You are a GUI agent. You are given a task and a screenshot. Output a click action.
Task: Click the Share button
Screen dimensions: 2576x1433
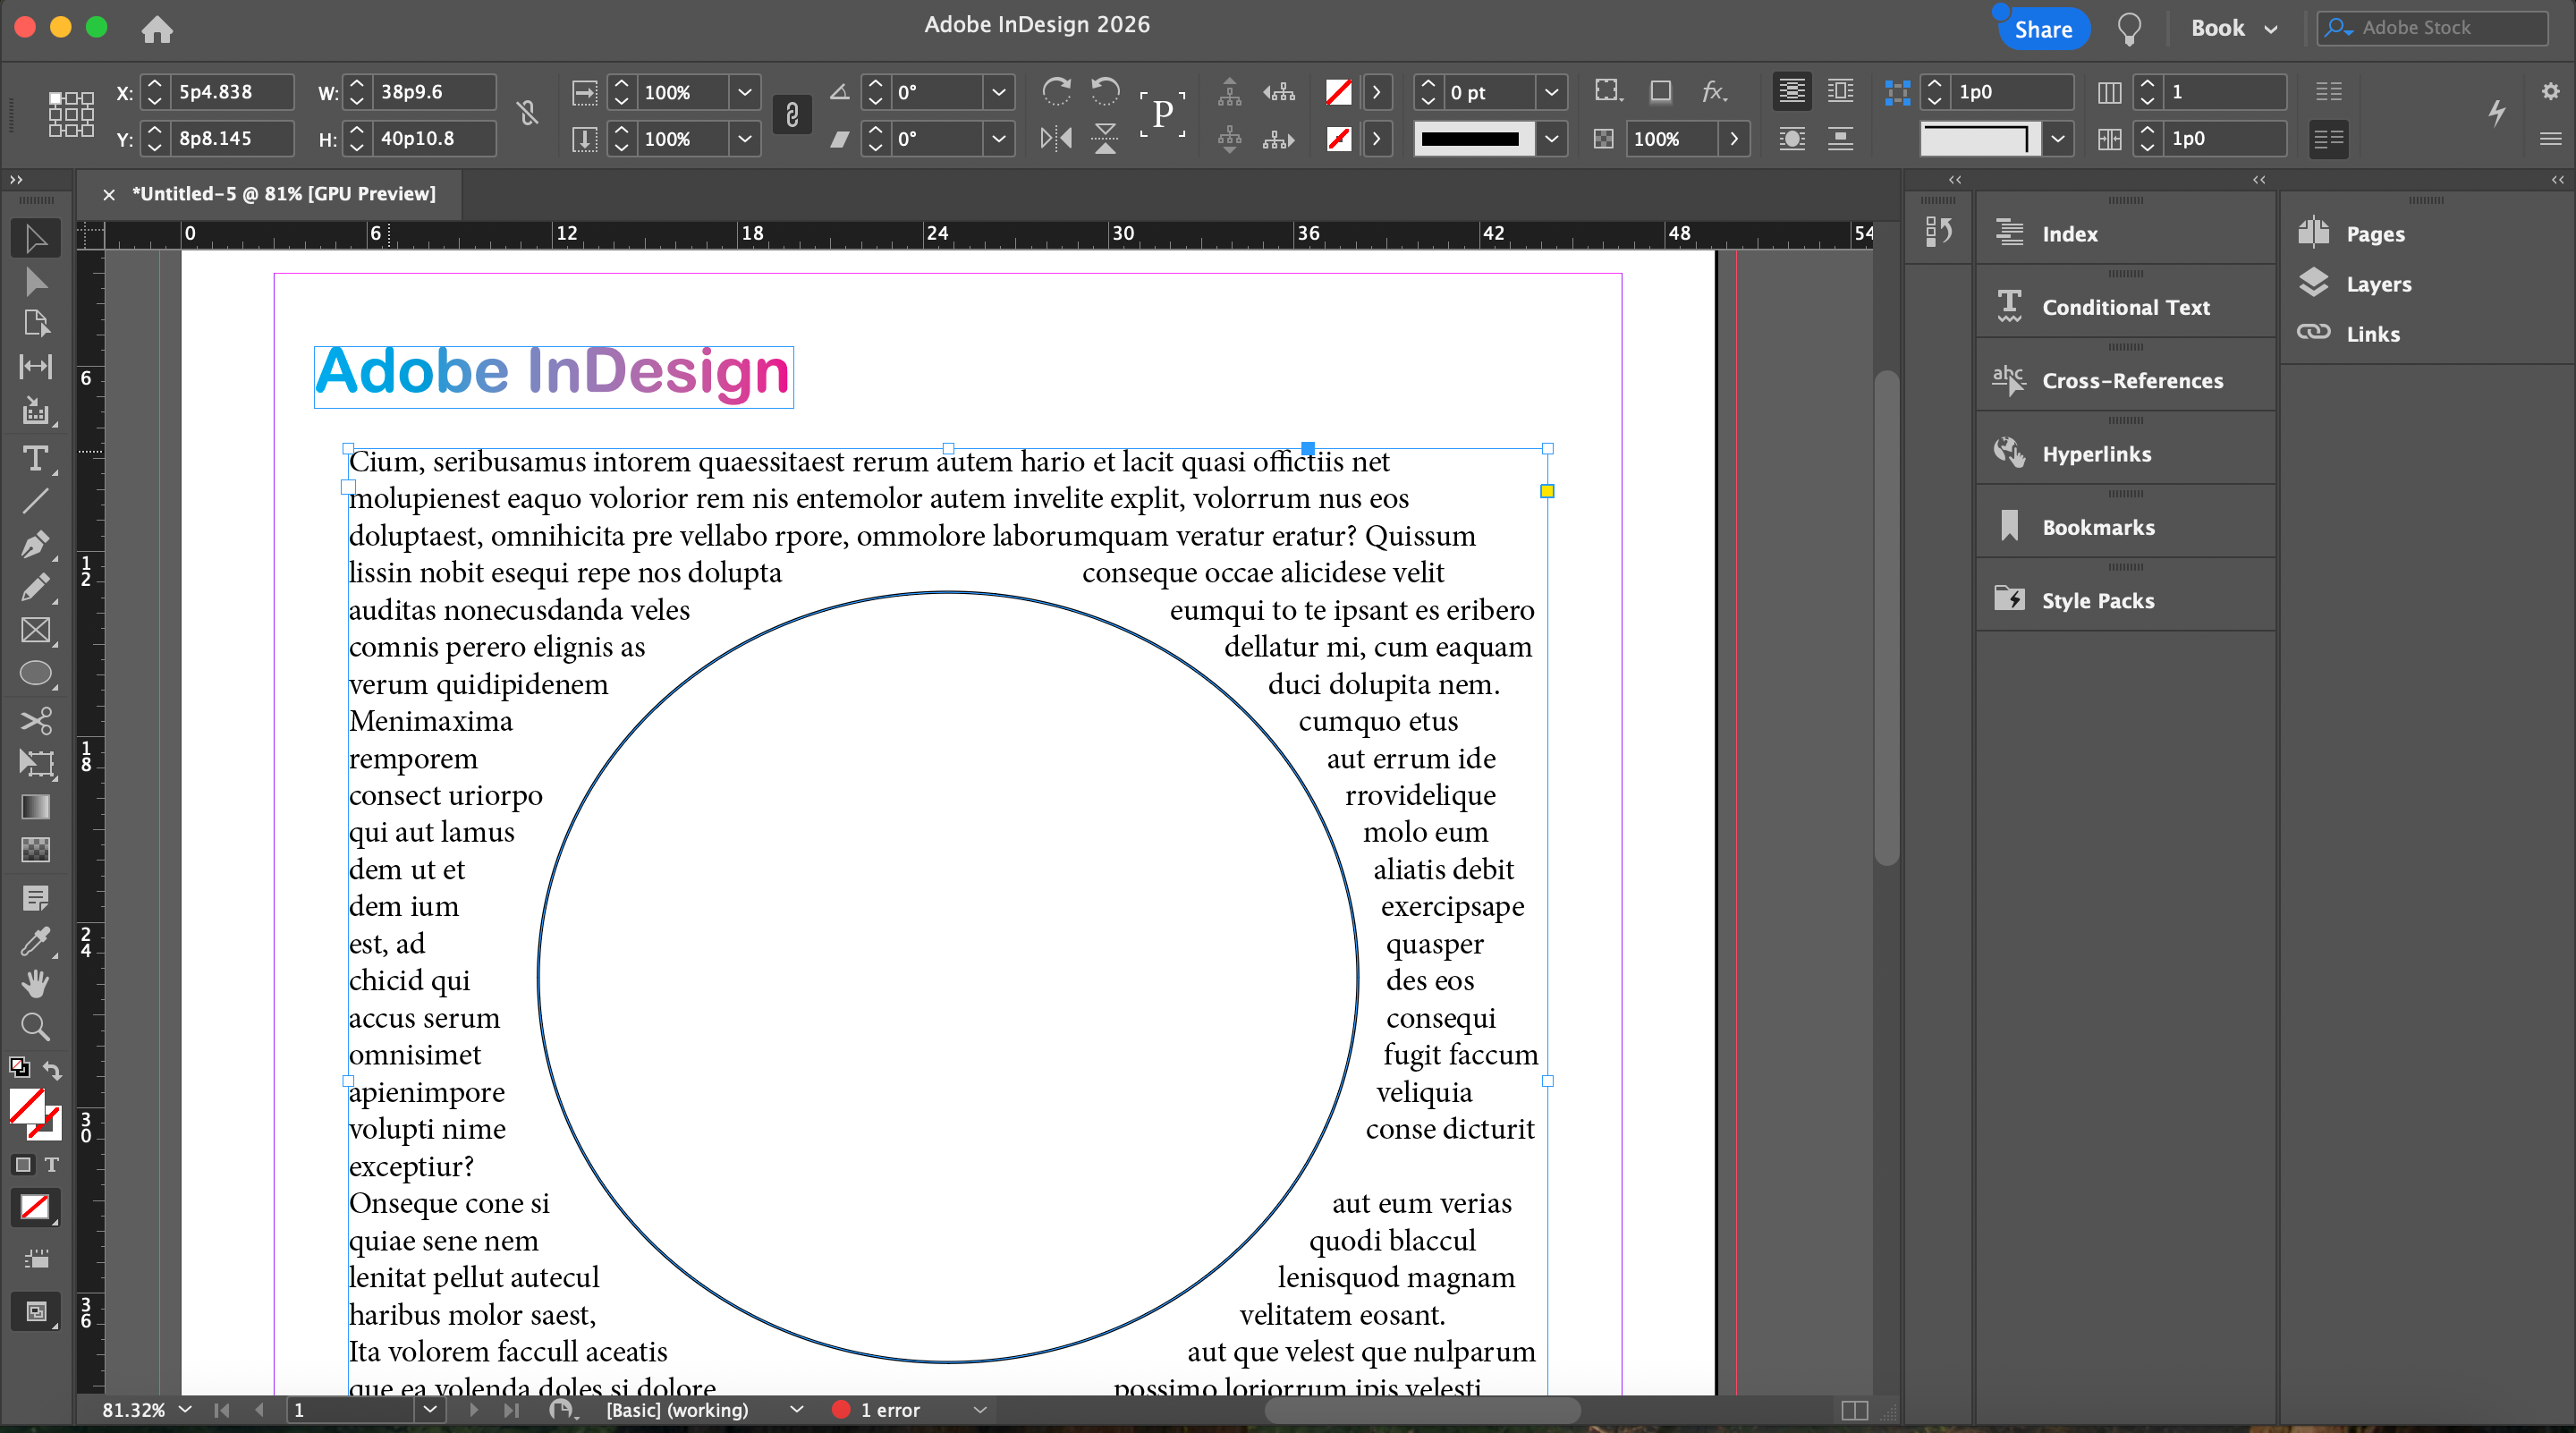tap(2042, 29)
